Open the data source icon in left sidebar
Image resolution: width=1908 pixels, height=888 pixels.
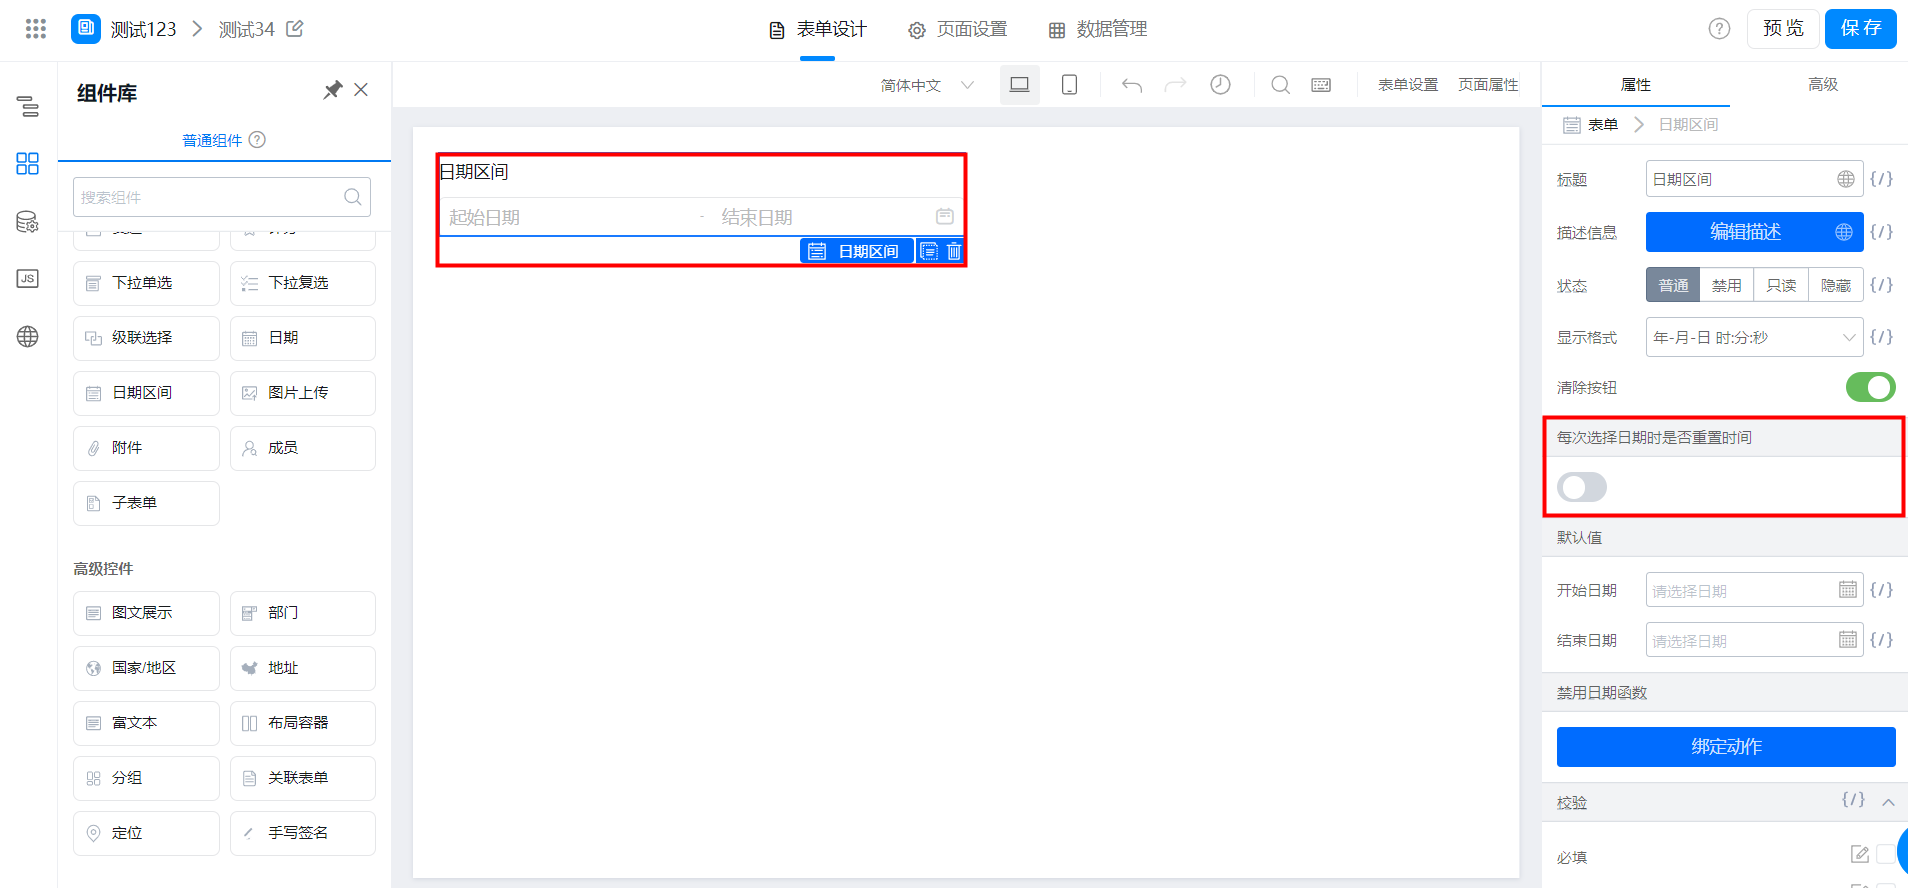(28, 222)
